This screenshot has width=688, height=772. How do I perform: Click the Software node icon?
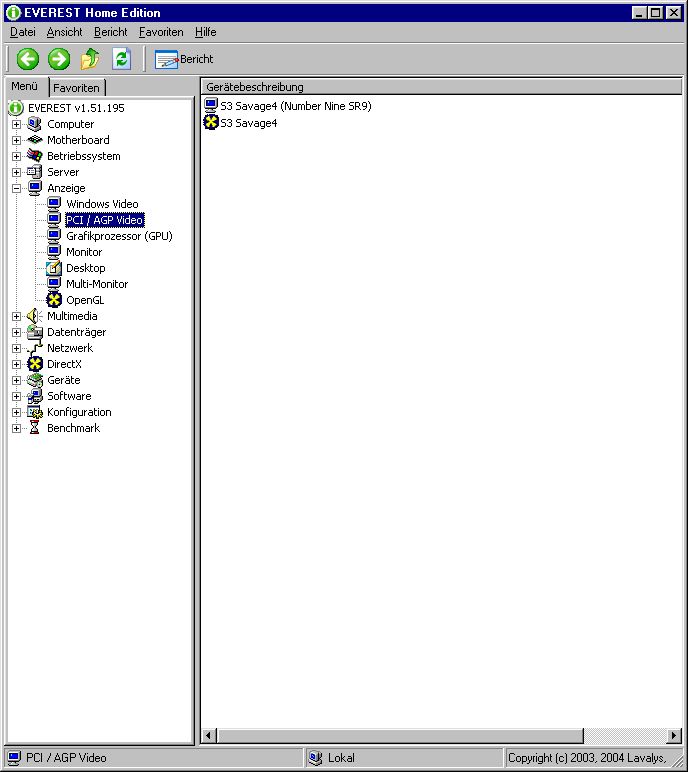point(34,396)
